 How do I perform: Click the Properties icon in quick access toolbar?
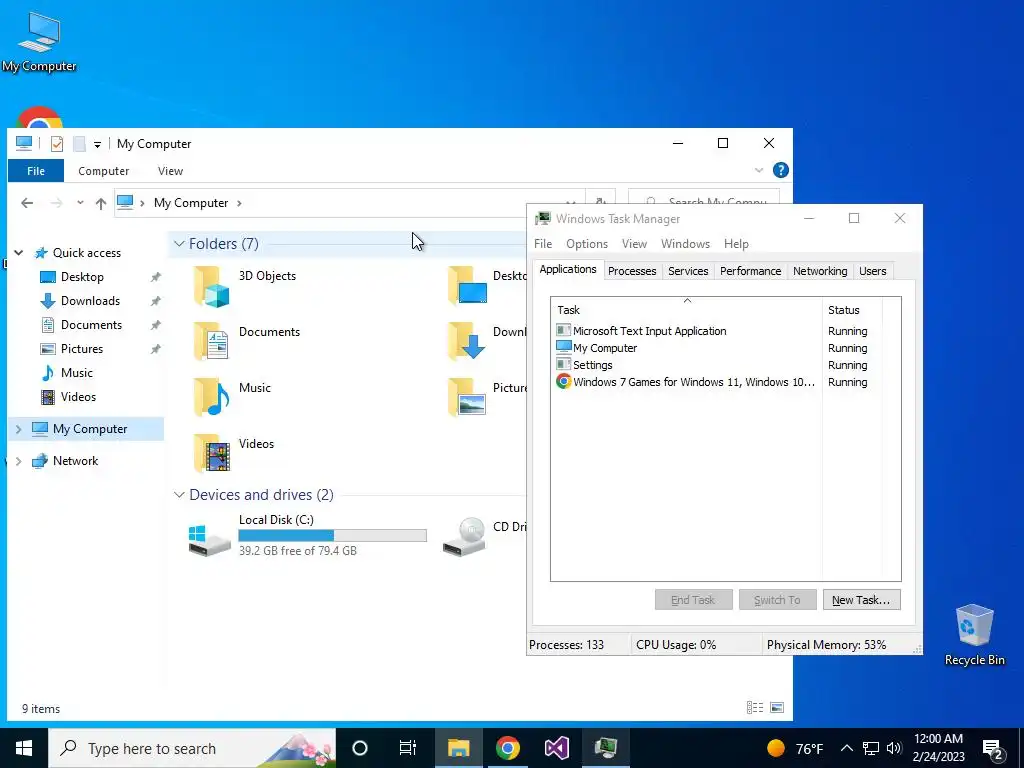coord(57,144)
